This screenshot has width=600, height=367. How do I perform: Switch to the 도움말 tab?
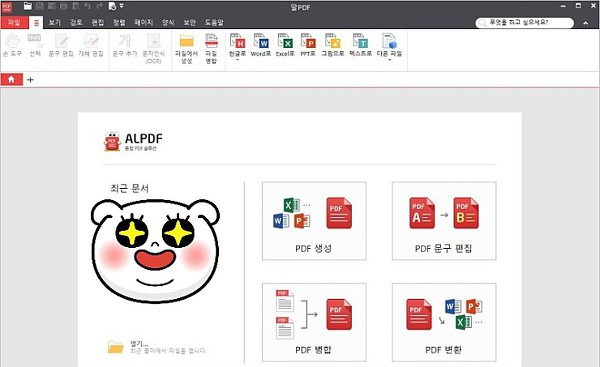tap(214, 22)
